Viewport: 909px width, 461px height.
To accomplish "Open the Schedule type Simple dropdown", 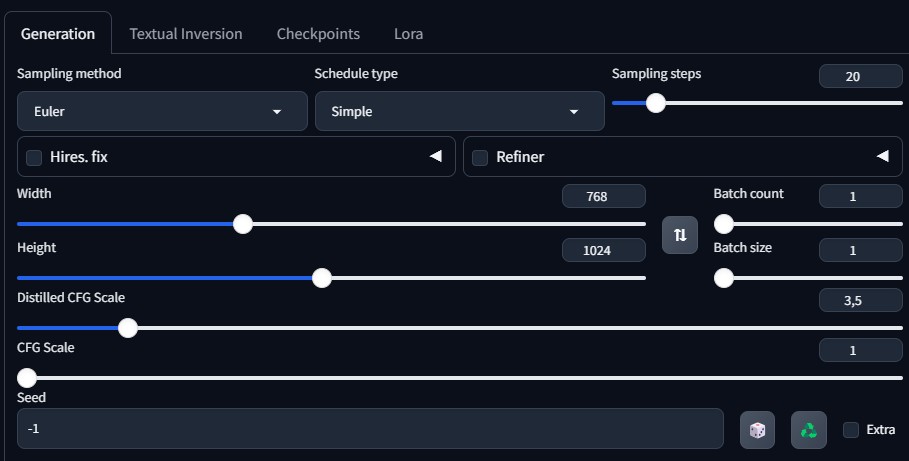I will point(460,111).
